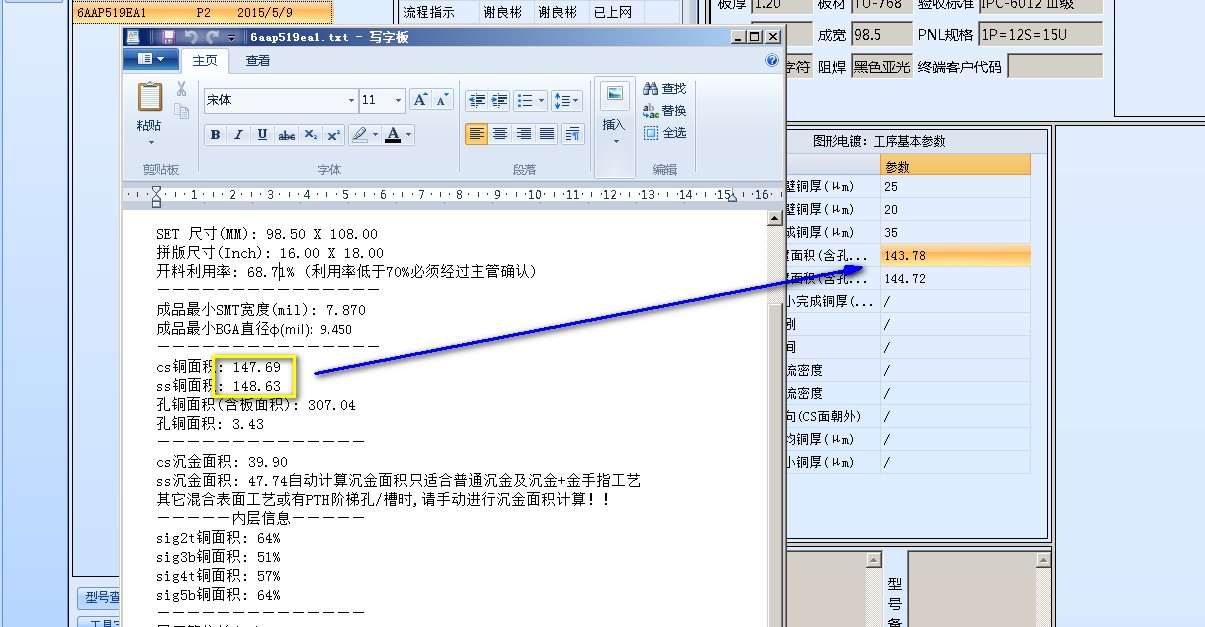Viewport: 1205px width, 627px height.
Task: Open the paragraph settings icon
Action: coord(573,133)
